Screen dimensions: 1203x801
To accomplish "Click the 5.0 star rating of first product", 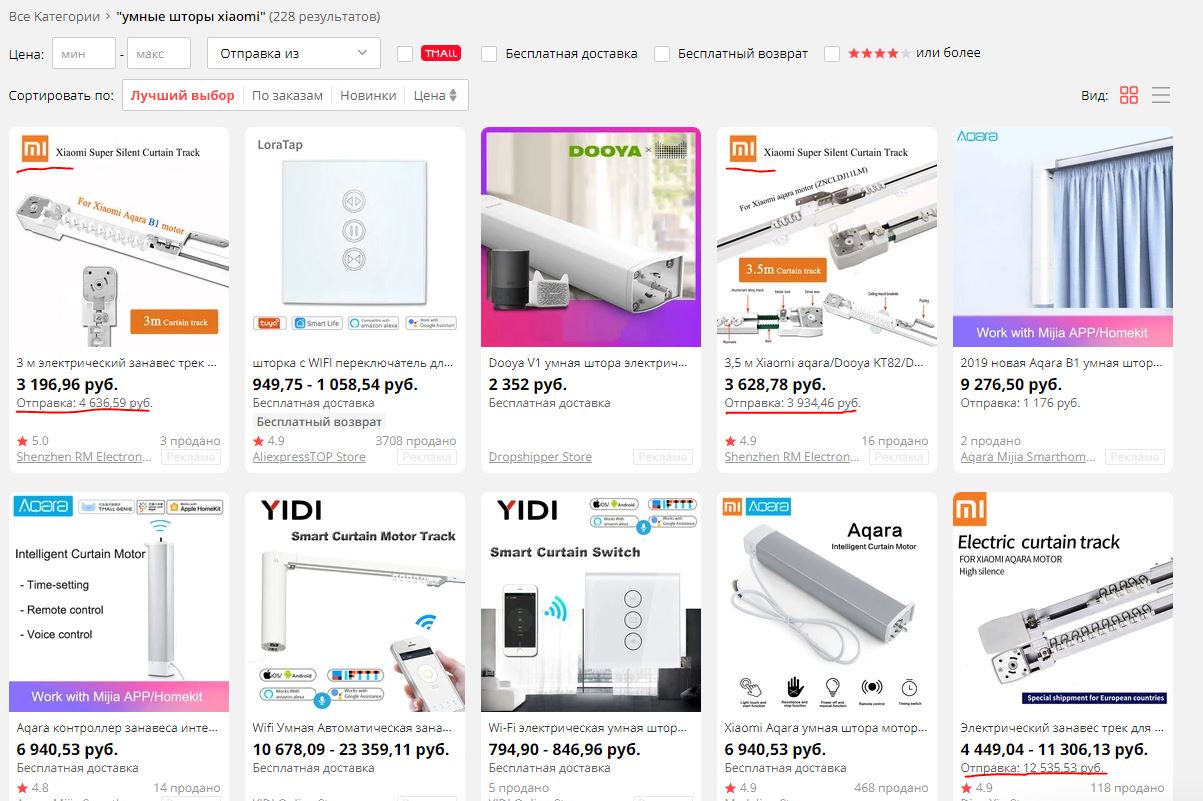I will tap(33, 440).
